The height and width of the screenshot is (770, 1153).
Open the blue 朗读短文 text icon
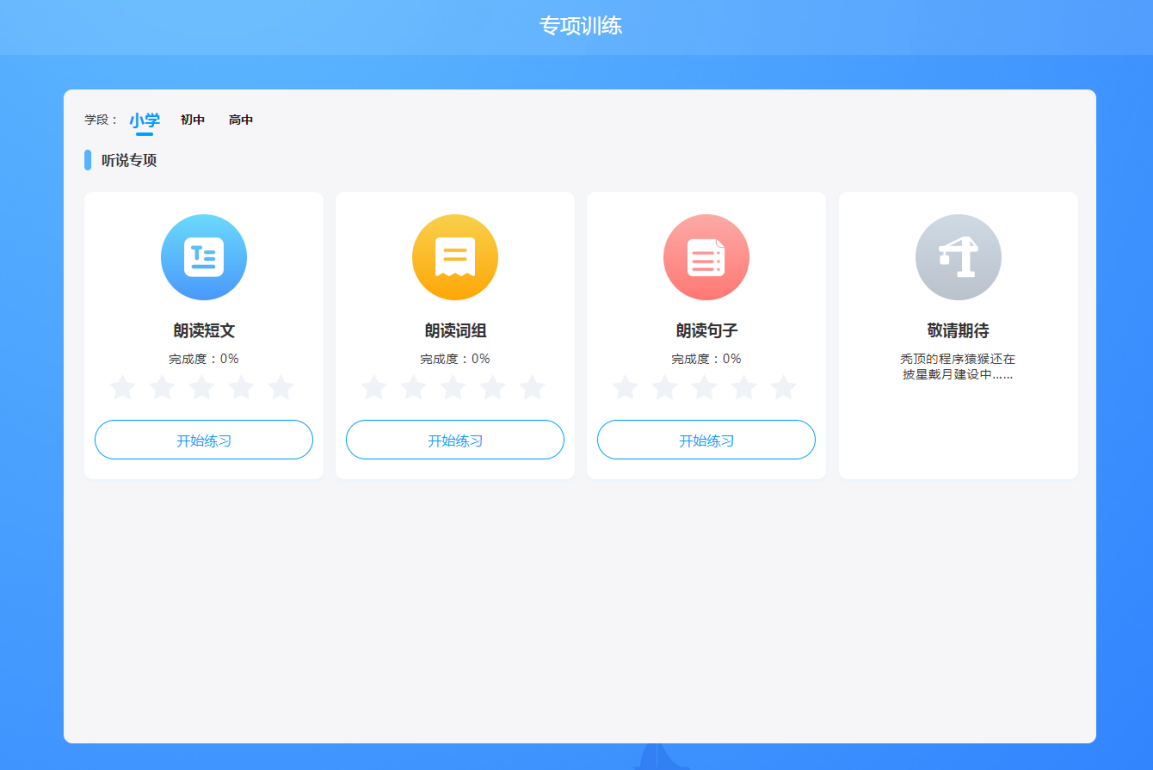pyautogui.click(x=204, y=257)
